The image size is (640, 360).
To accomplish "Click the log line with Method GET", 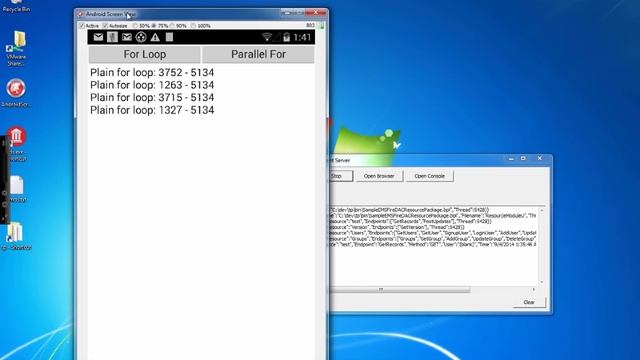I will (433, 244).
